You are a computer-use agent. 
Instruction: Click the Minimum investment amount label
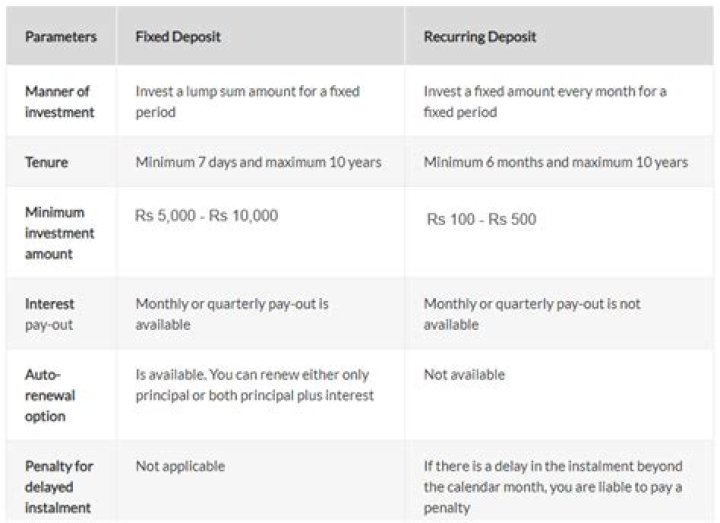(x=60, y=233)
